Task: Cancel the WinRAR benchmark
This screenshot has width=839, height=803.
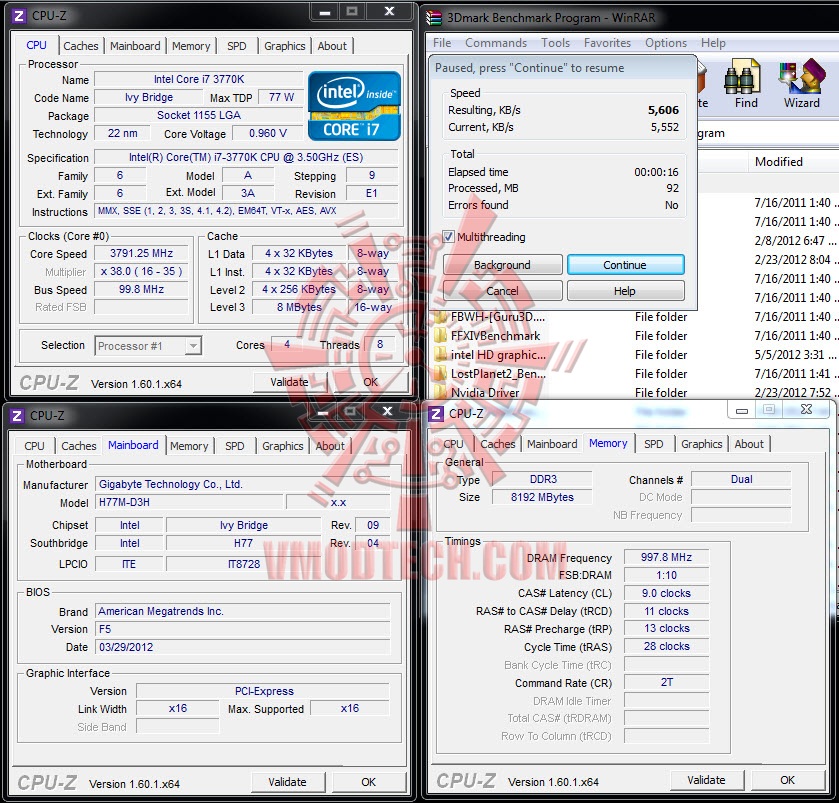Action: (x=502, y=291)
